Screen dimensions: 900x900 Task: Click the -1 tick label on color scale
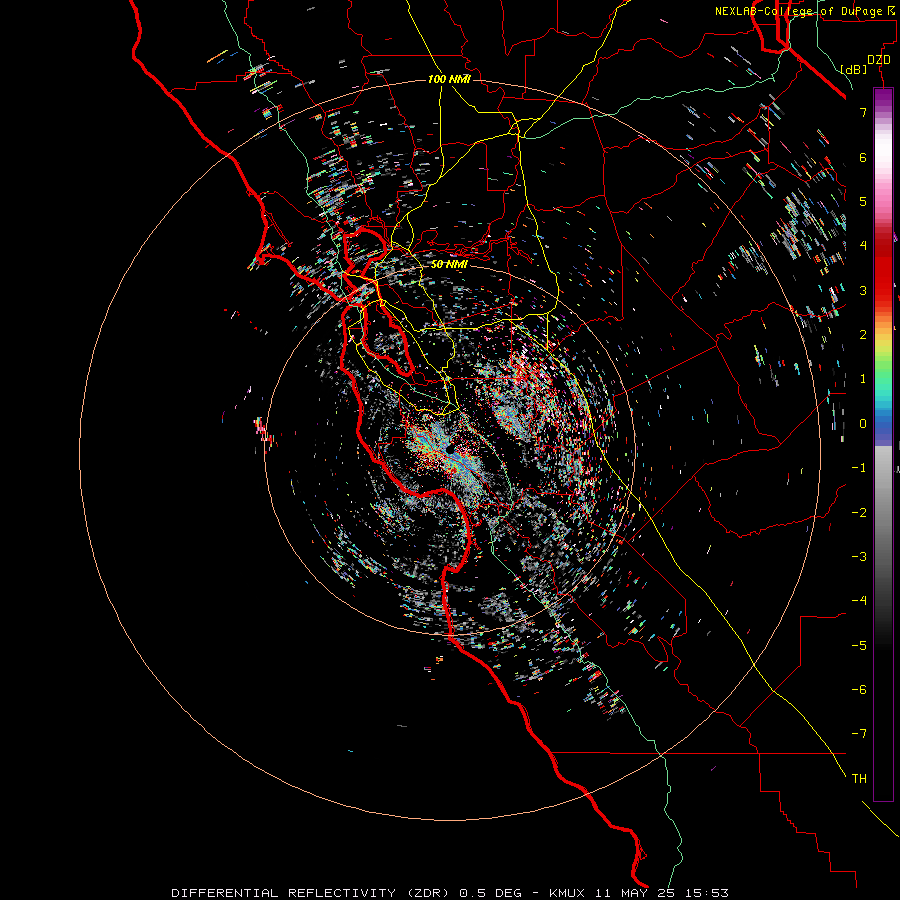pyautogui.click(x=859, y=468)
